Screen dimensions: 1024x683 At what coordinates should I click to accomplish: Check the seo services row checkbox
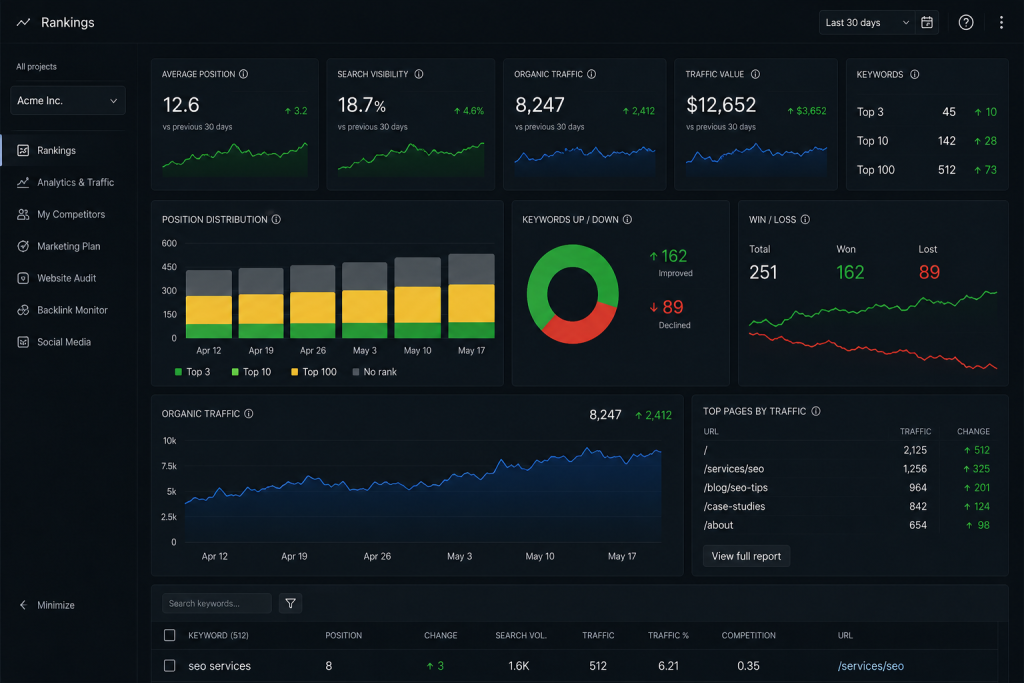(x=170, y=665)
